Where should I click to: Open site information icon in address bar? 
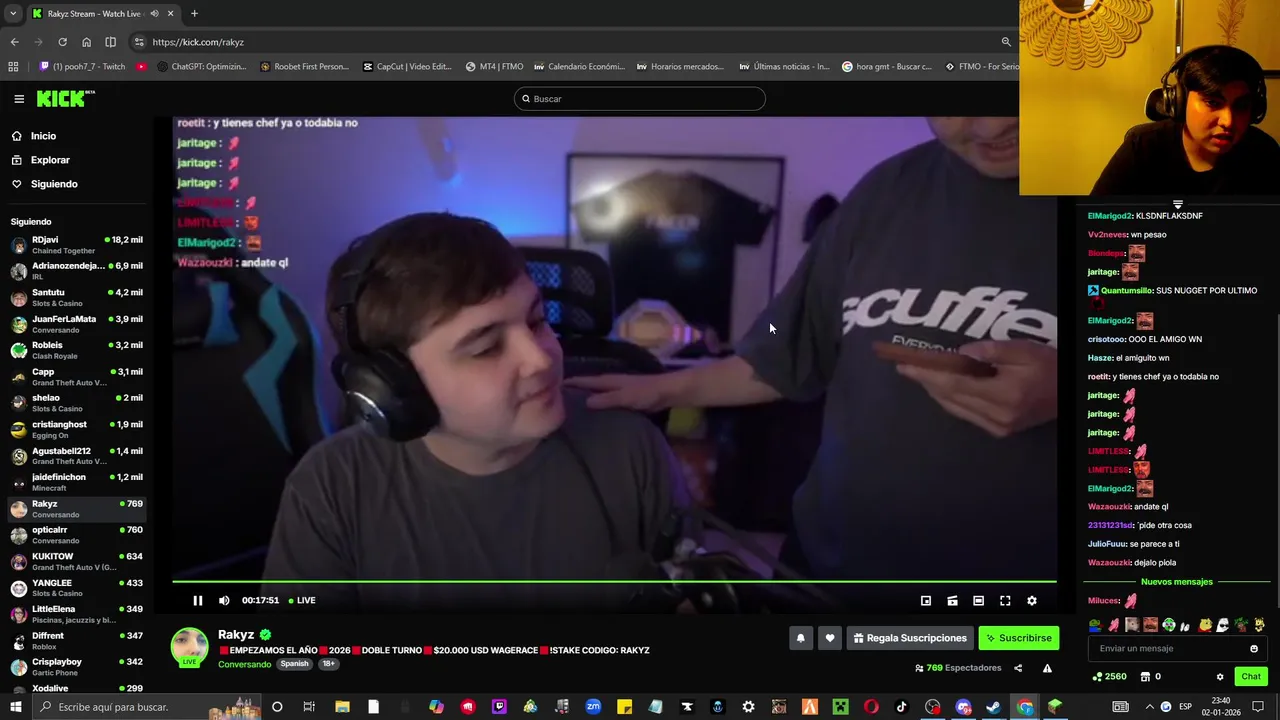(x=139, y=42)
